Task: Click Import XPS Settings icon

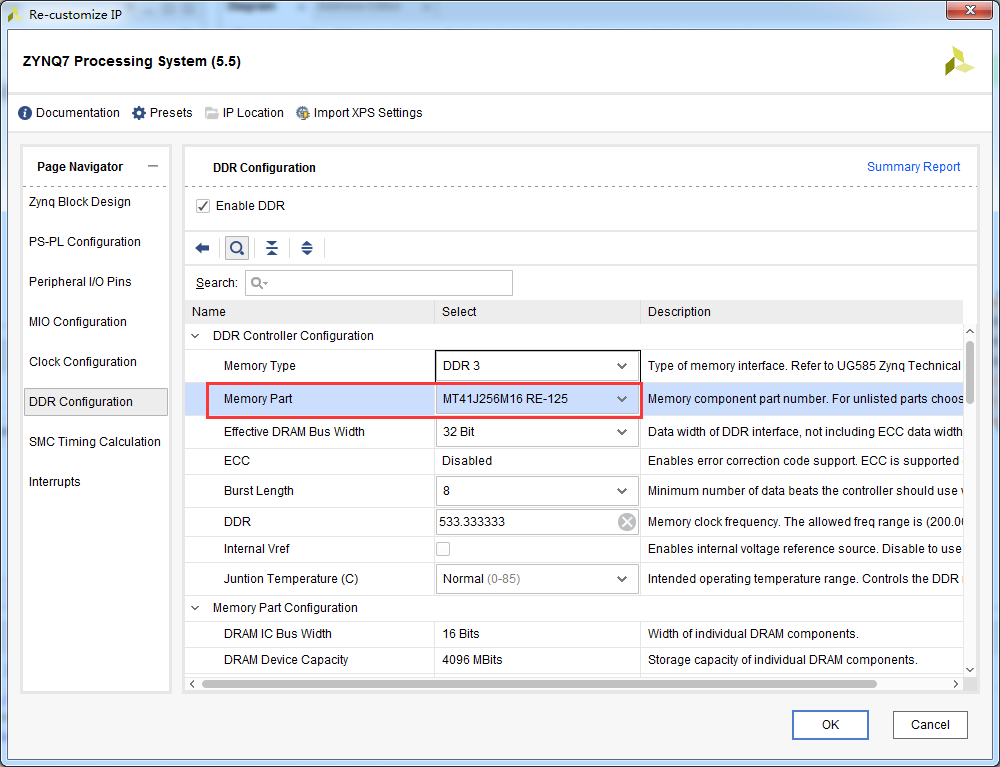Action: (303, 113)
